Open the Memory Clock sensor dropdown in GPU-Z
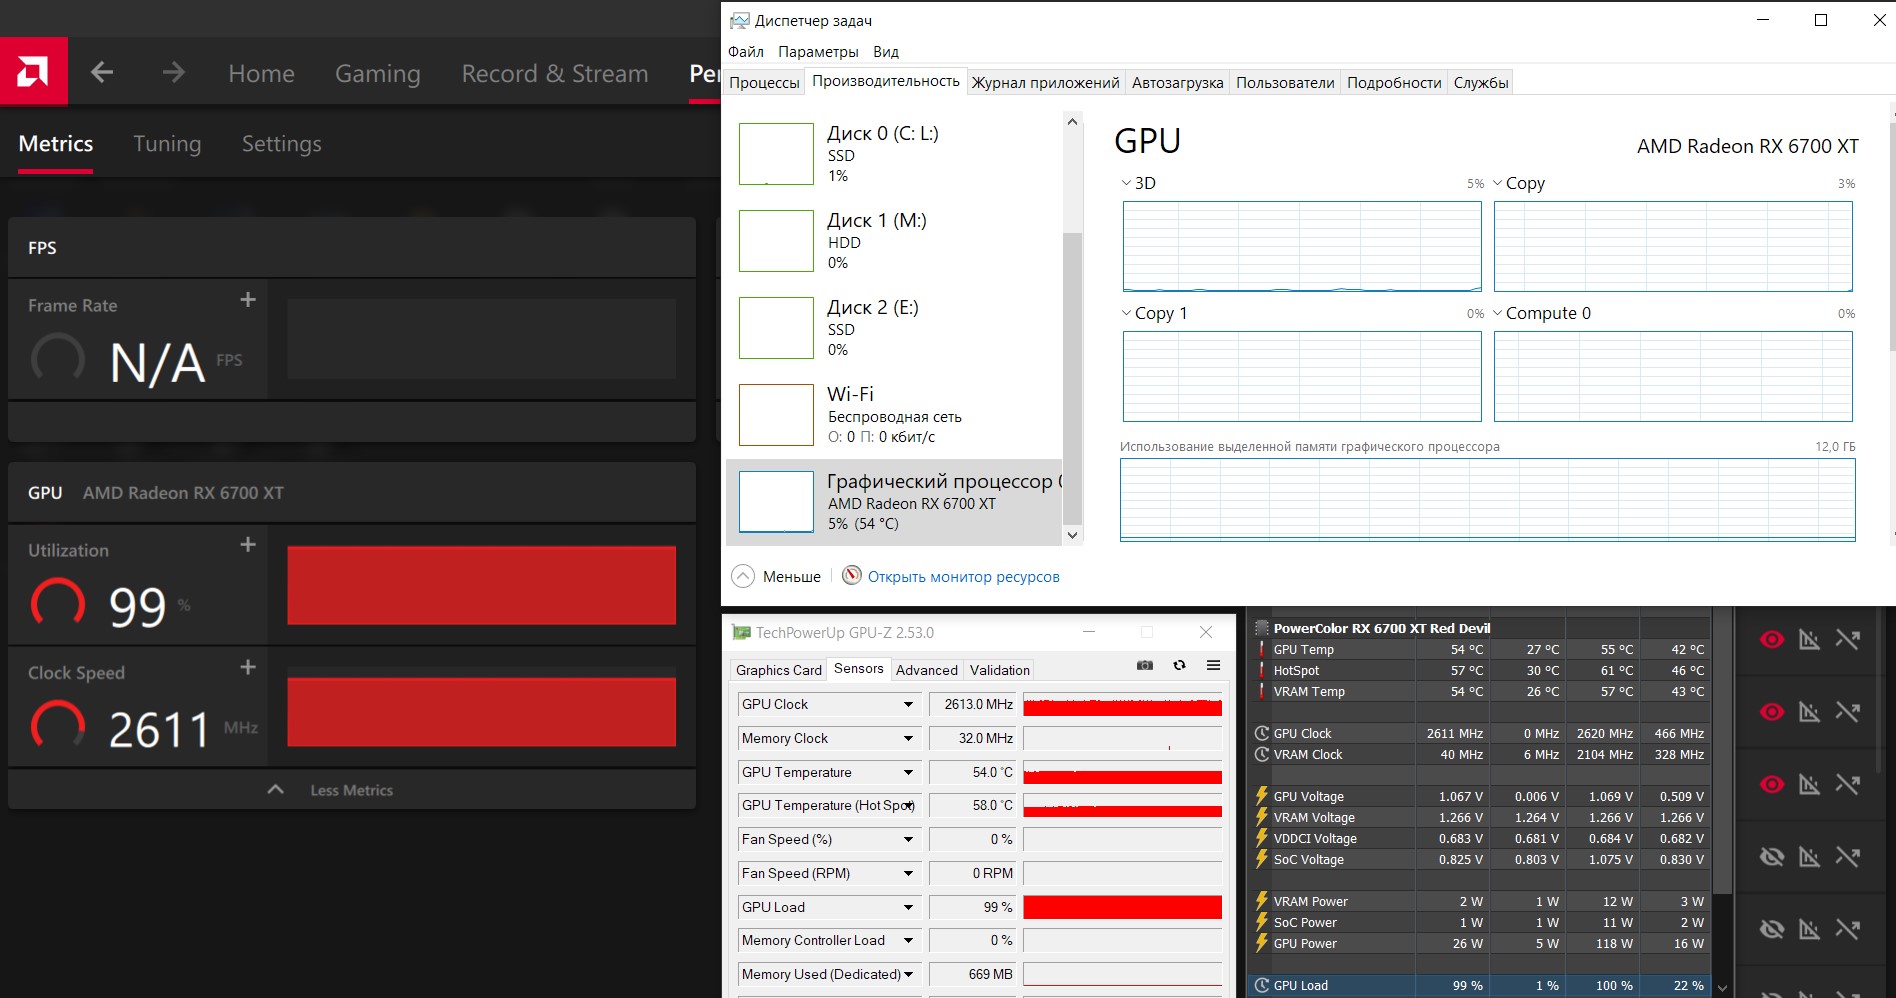Screen dimensions: 1896x998 pos(908,738)
